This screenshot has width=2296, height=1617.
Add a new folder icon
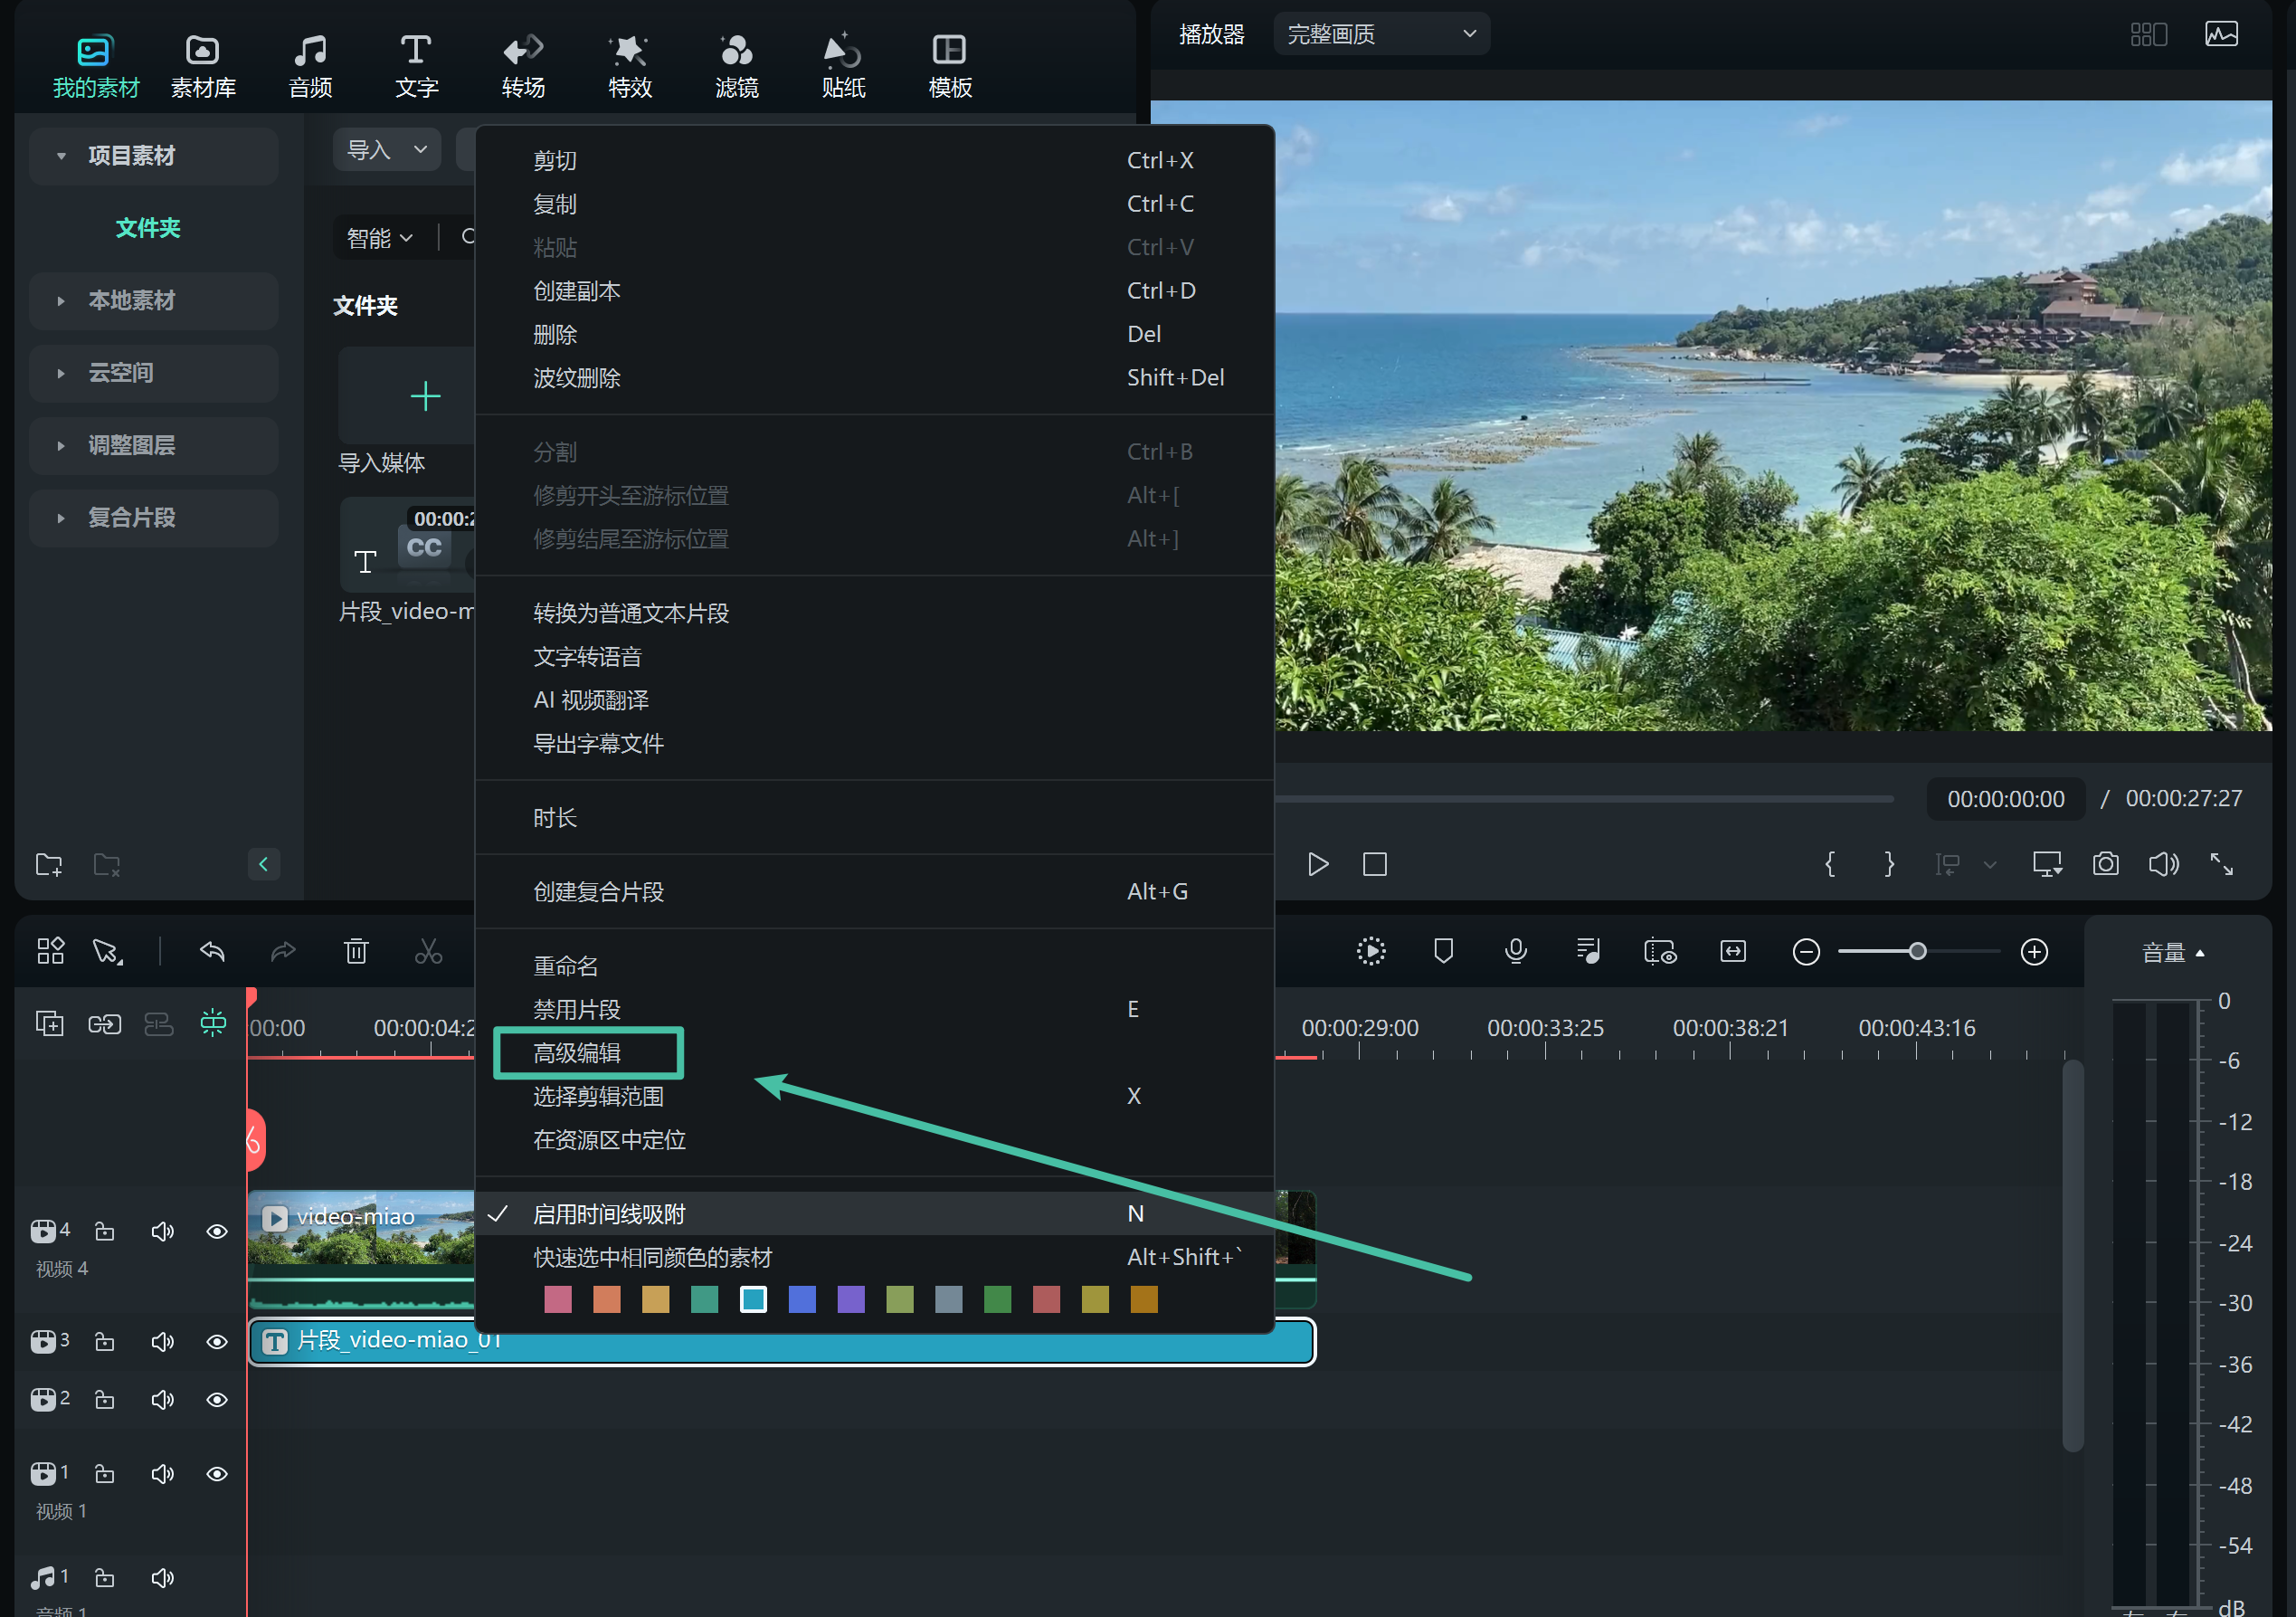(49, 865)
